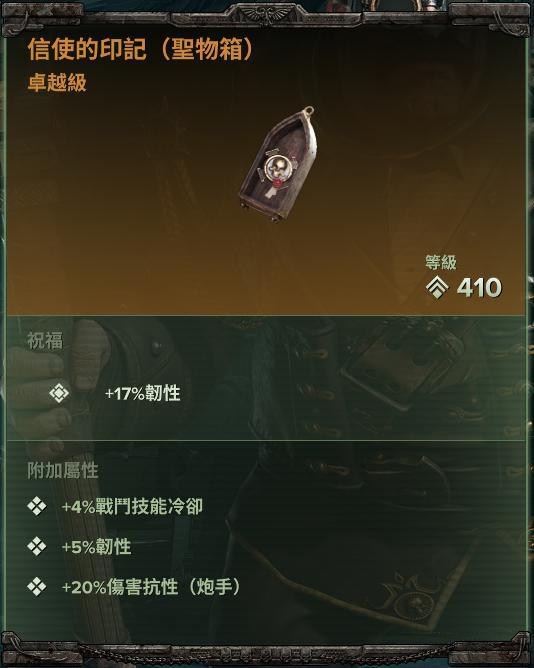Screen dimensions: 534x668
Task: Click the rarity label 卓越級
Action: tap(57, 82)
